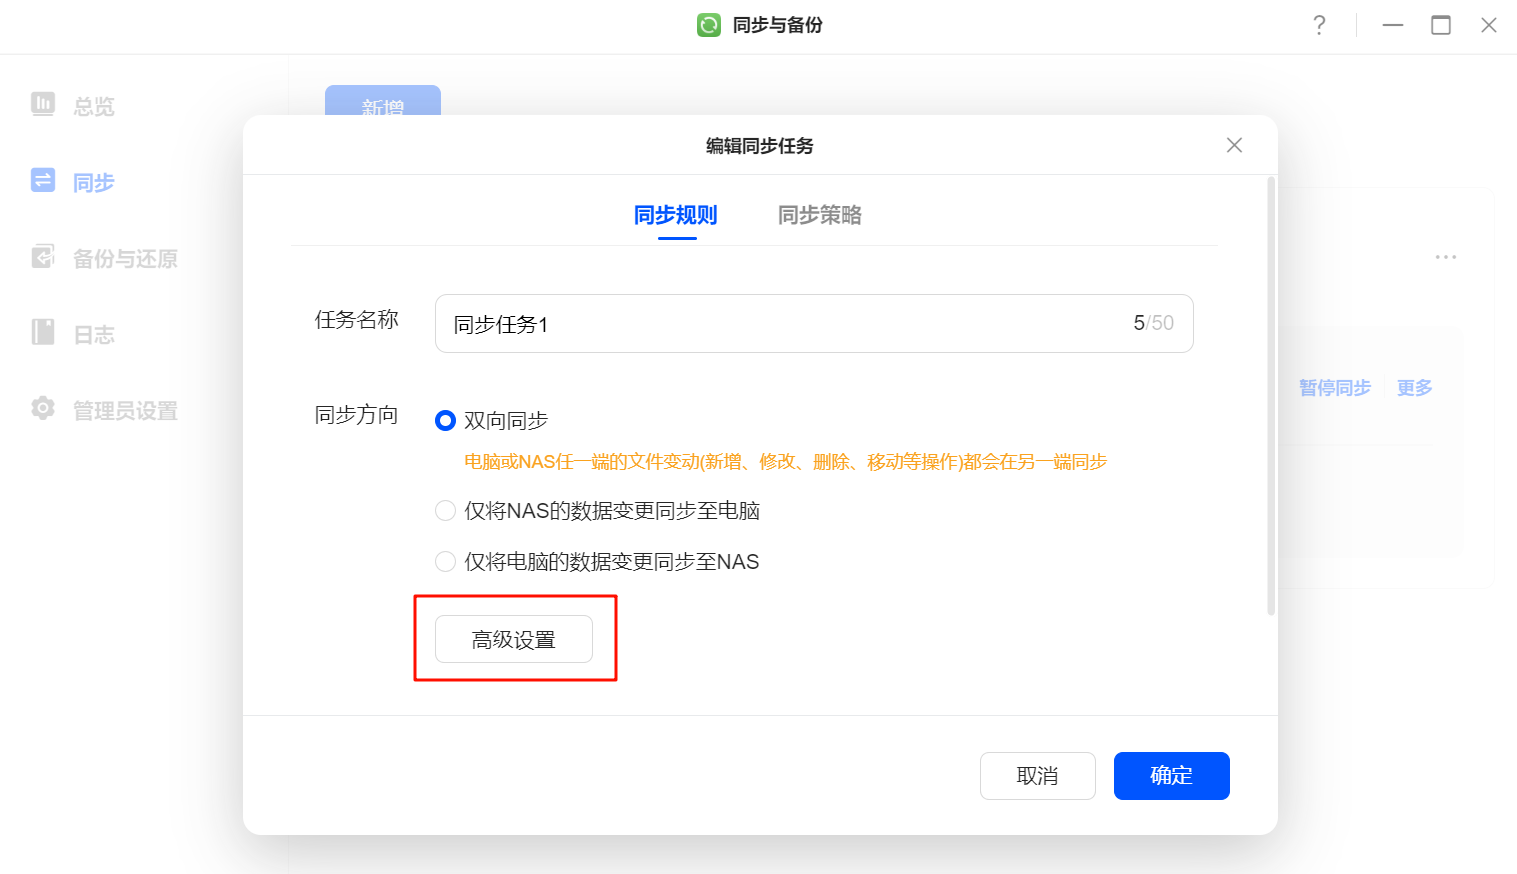
Task: Open the 更多 link on the task card
Action: click(x=1415, y=388)
